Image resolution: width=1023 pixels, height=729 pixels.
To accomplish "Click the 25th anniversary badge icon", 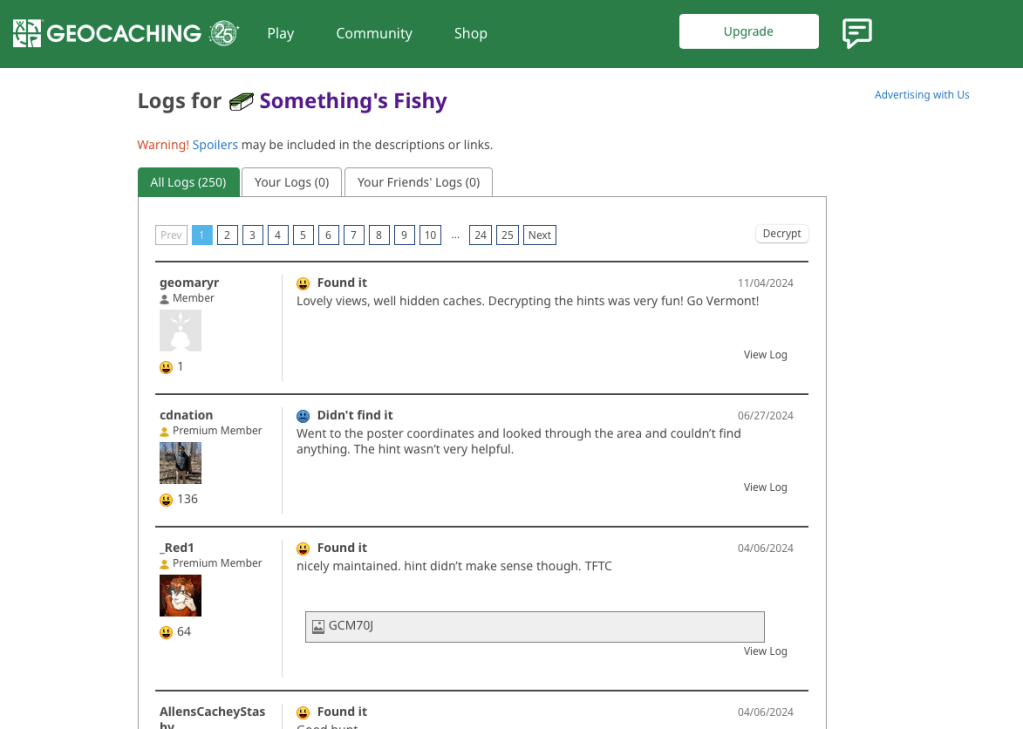I will click(x=224, y=33).
